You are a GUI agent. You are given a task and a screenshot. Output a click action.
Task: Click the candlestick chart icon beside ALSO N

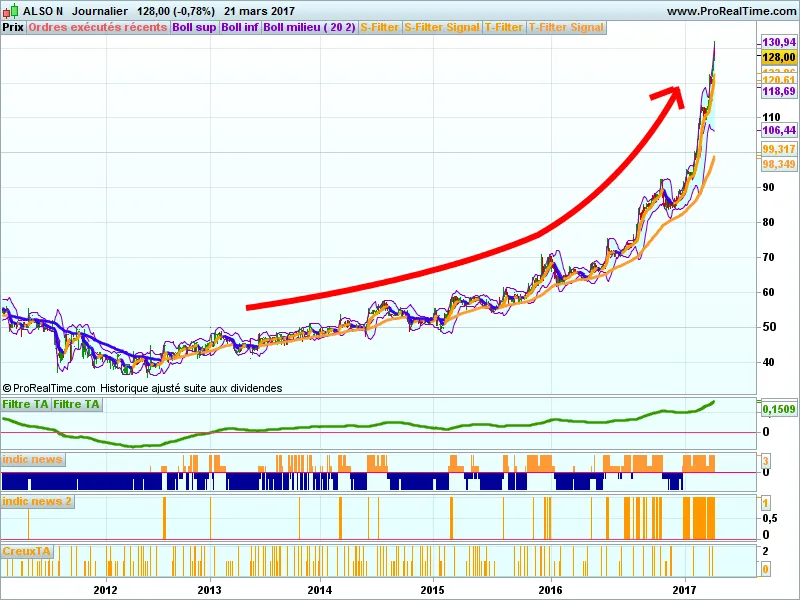point(11,10)
